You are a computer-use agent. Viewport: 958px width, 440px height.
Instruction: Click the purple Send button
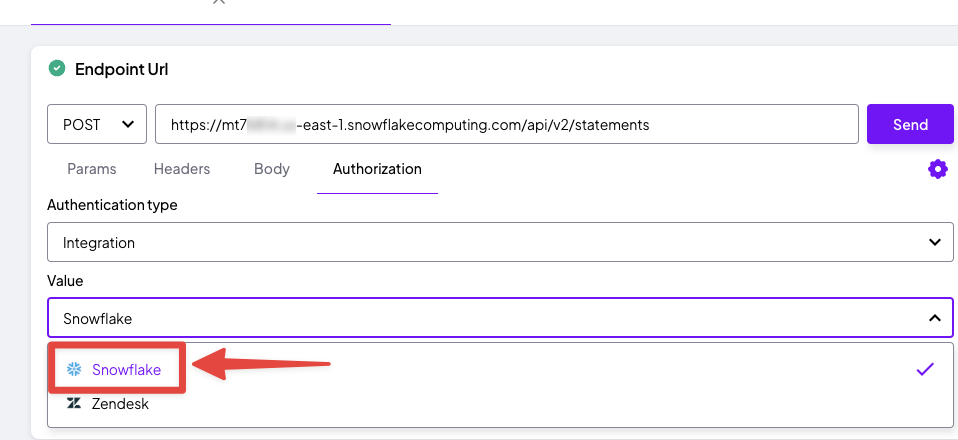click(910, 124)
